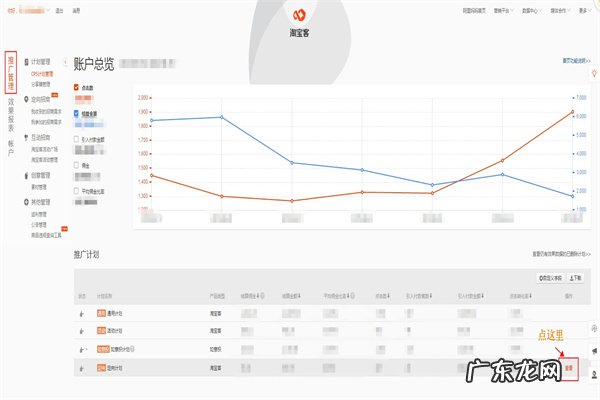Check the 佣金 checkbox
The height and width of the screenshot is (400, 600).
tap(76, 165)
